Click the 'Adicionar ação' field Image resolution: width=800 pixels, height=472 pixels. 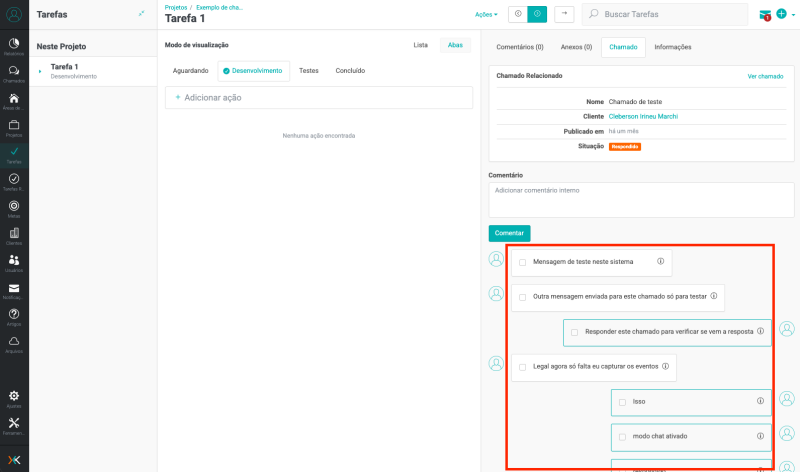[x=318, y=97]
